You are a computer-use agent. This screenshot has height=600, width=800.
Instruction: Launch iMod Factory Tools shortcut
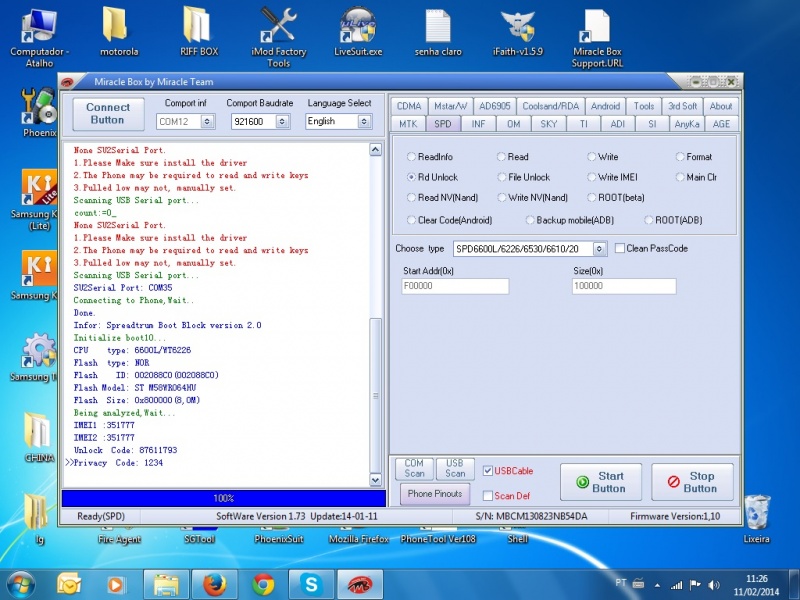point(279,38)
